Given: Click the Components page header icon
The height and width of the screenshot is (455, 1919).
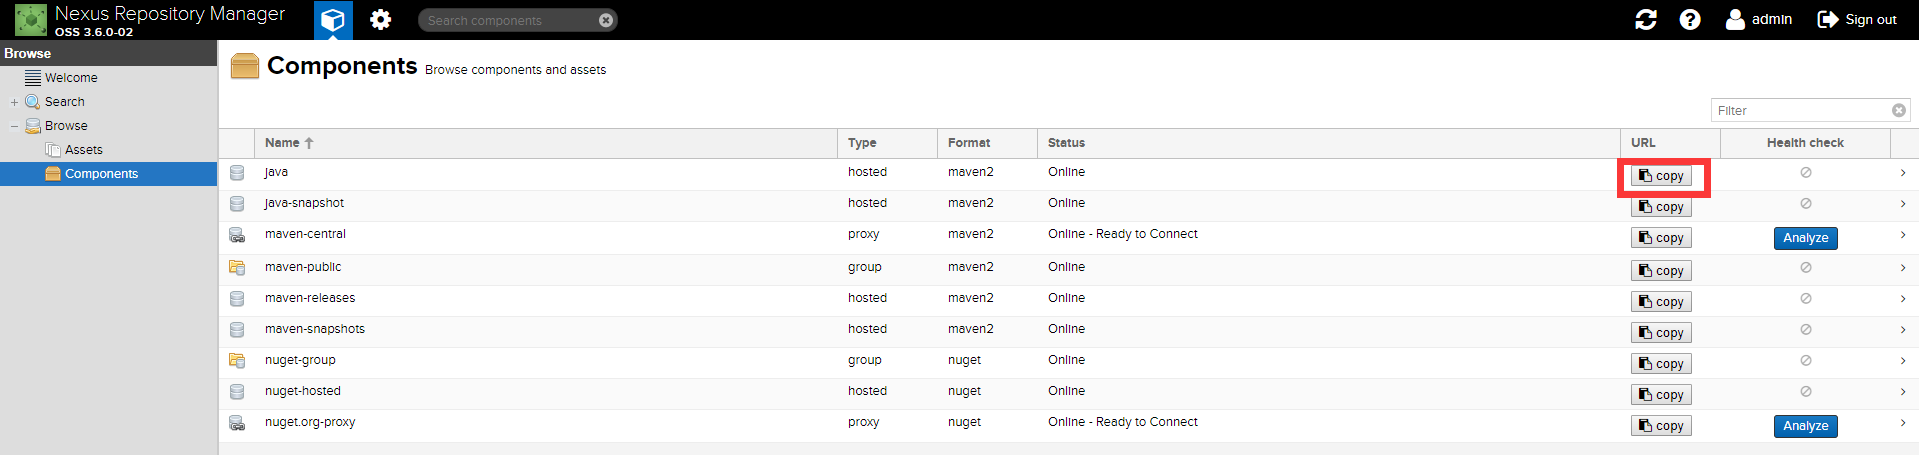Looking at the screenshot, I should [x=245, y=66].
